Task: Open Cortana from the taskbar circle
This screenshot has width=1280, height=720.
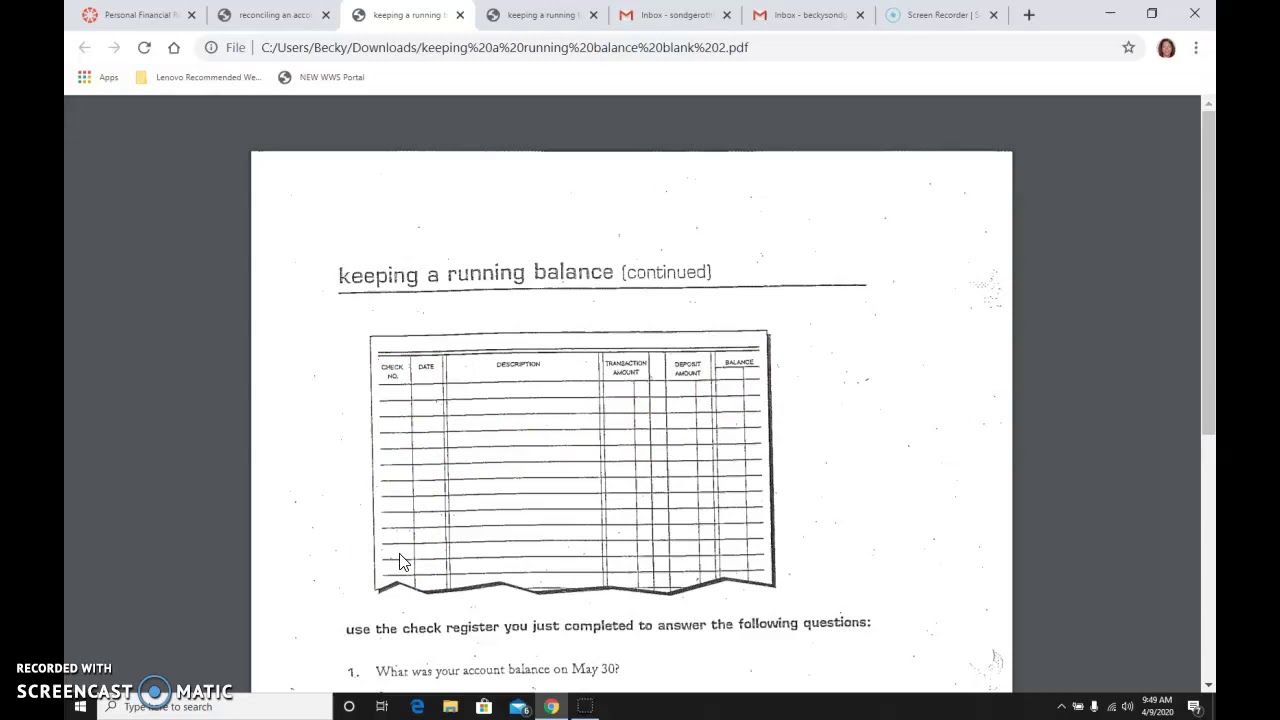Action: (x=349, y=707)
